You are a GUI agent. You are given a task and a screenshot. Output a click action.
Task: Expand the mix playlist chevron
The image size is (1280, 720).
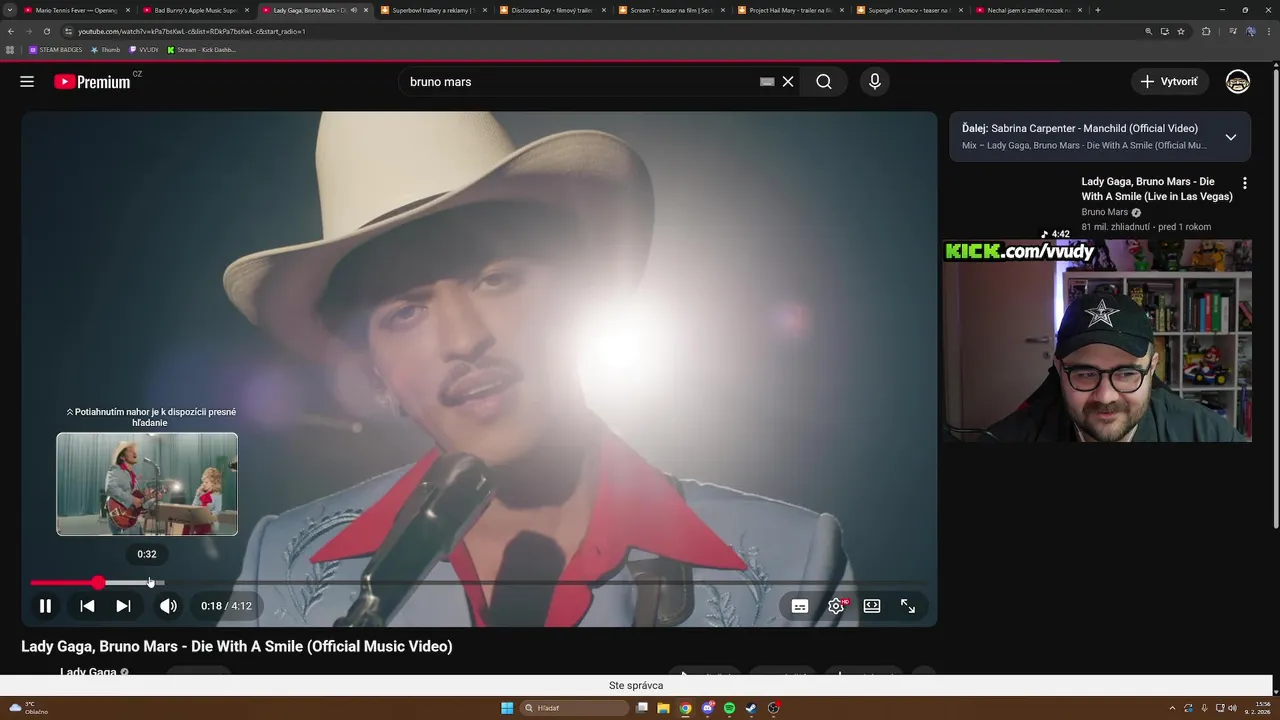(x=1231, y=137)
